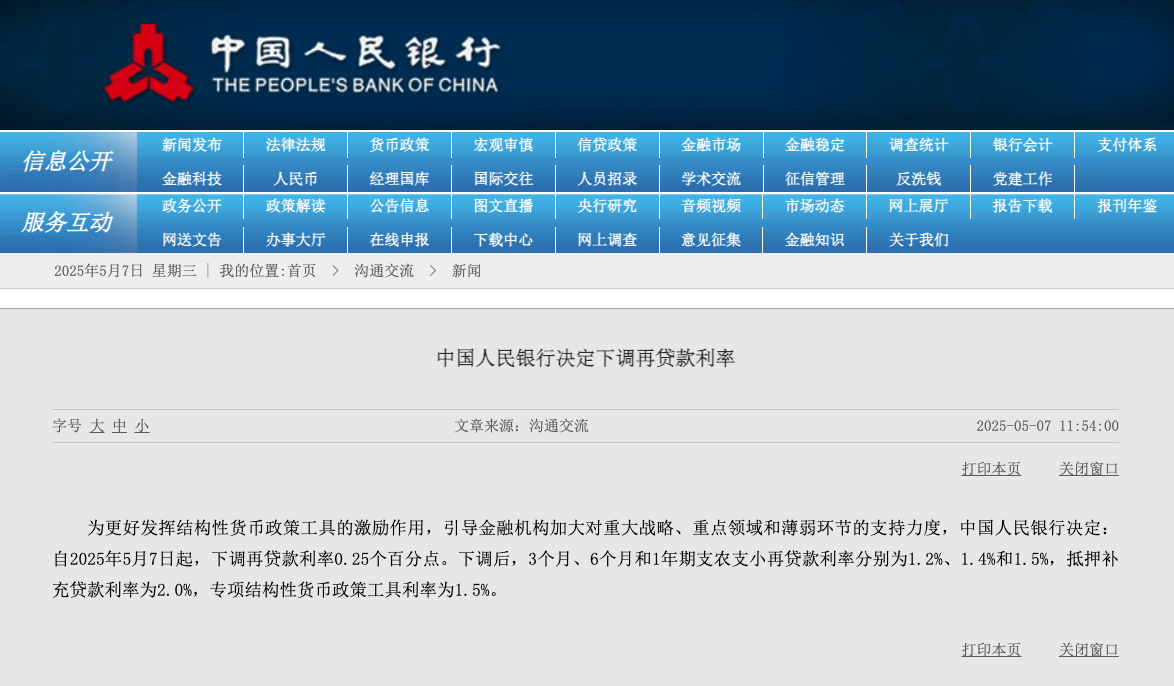Click top 打印本页 print link
The width and height of the screenshot is (1174, 686).
[x=991, y=469]
